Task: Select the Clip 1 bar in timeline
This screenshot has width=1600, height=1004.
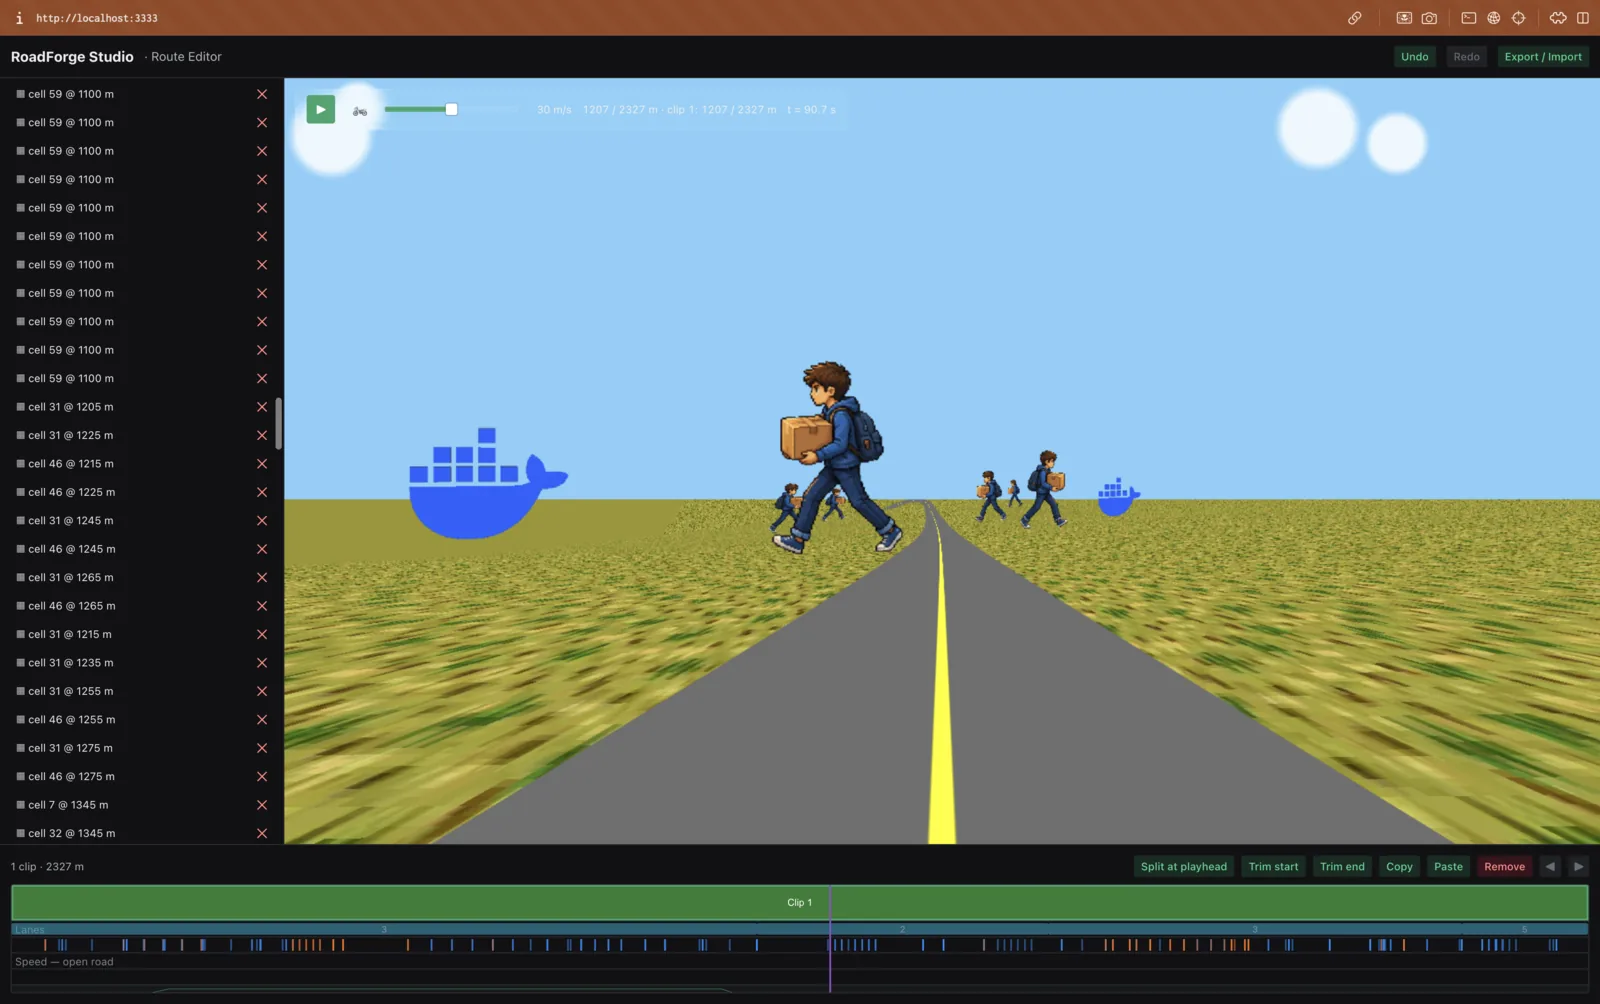Action: [x=799, y=902]
